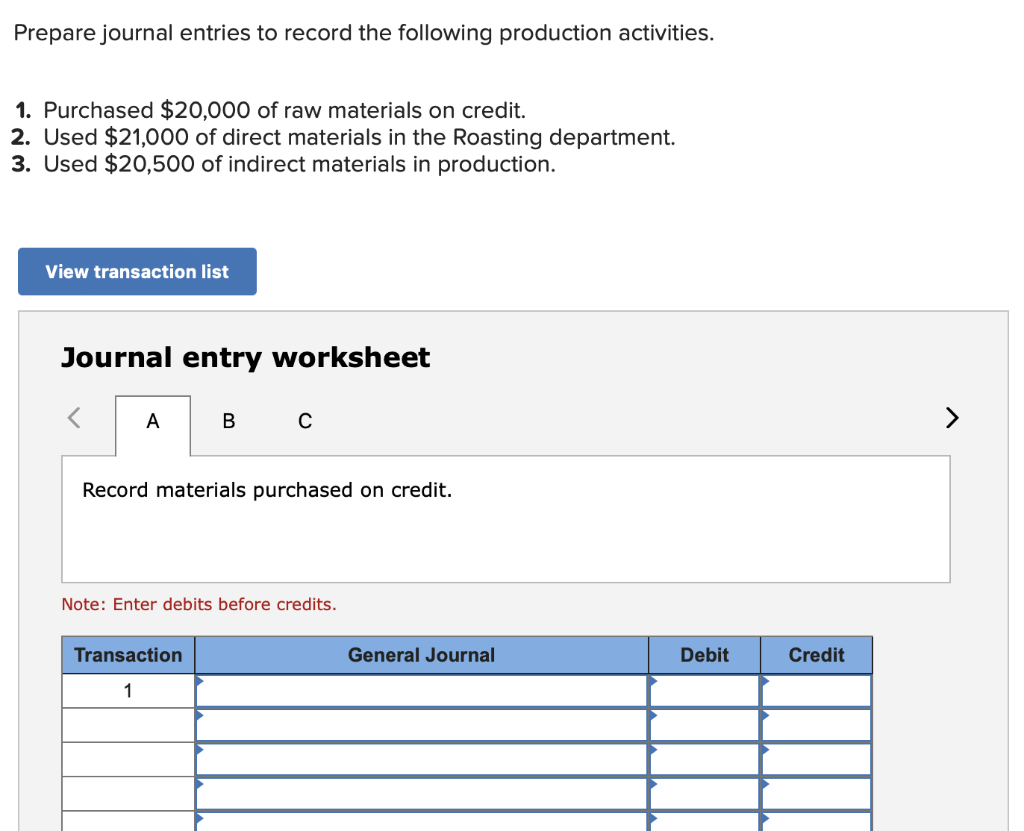This screenshot has height=831, width=1024.
Task: Click the blue flag marker in the first Debit cell
Action: pyautogui.click(x=653, y=683)
